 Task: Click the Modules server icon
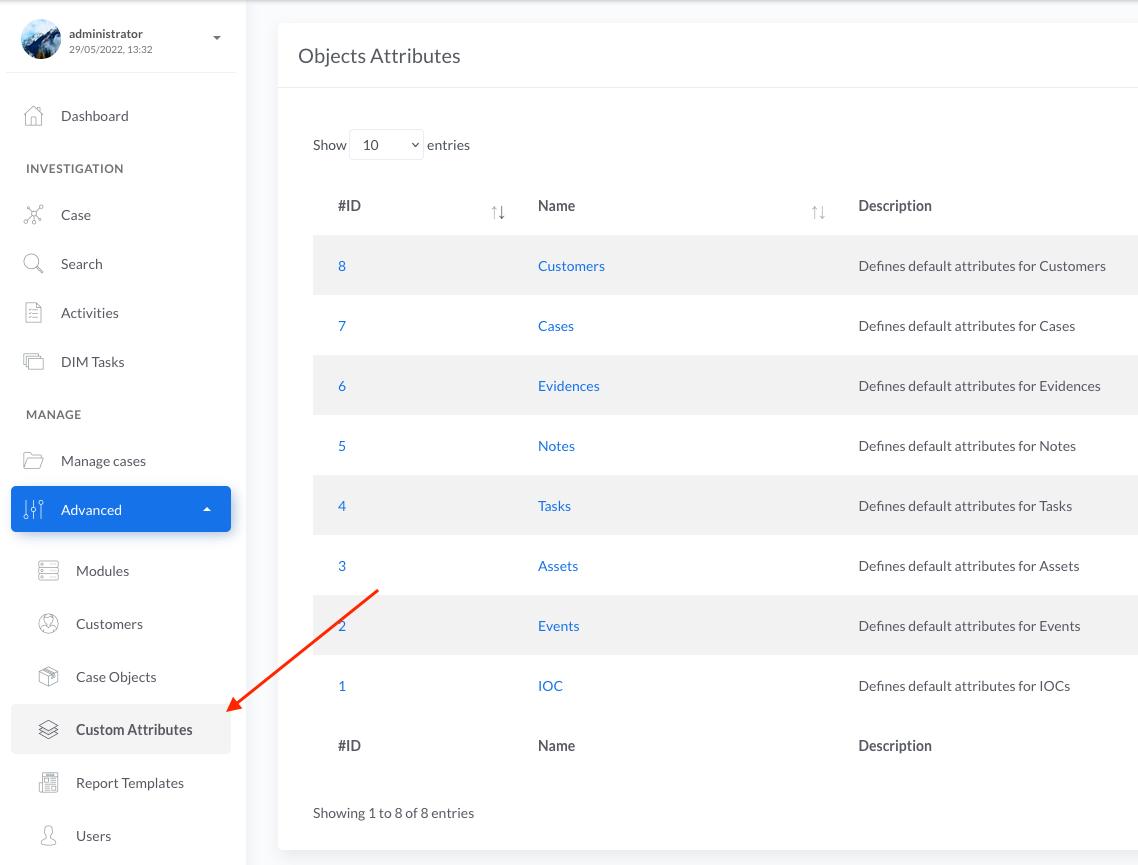pyautogui.click(x=48, y=571)
